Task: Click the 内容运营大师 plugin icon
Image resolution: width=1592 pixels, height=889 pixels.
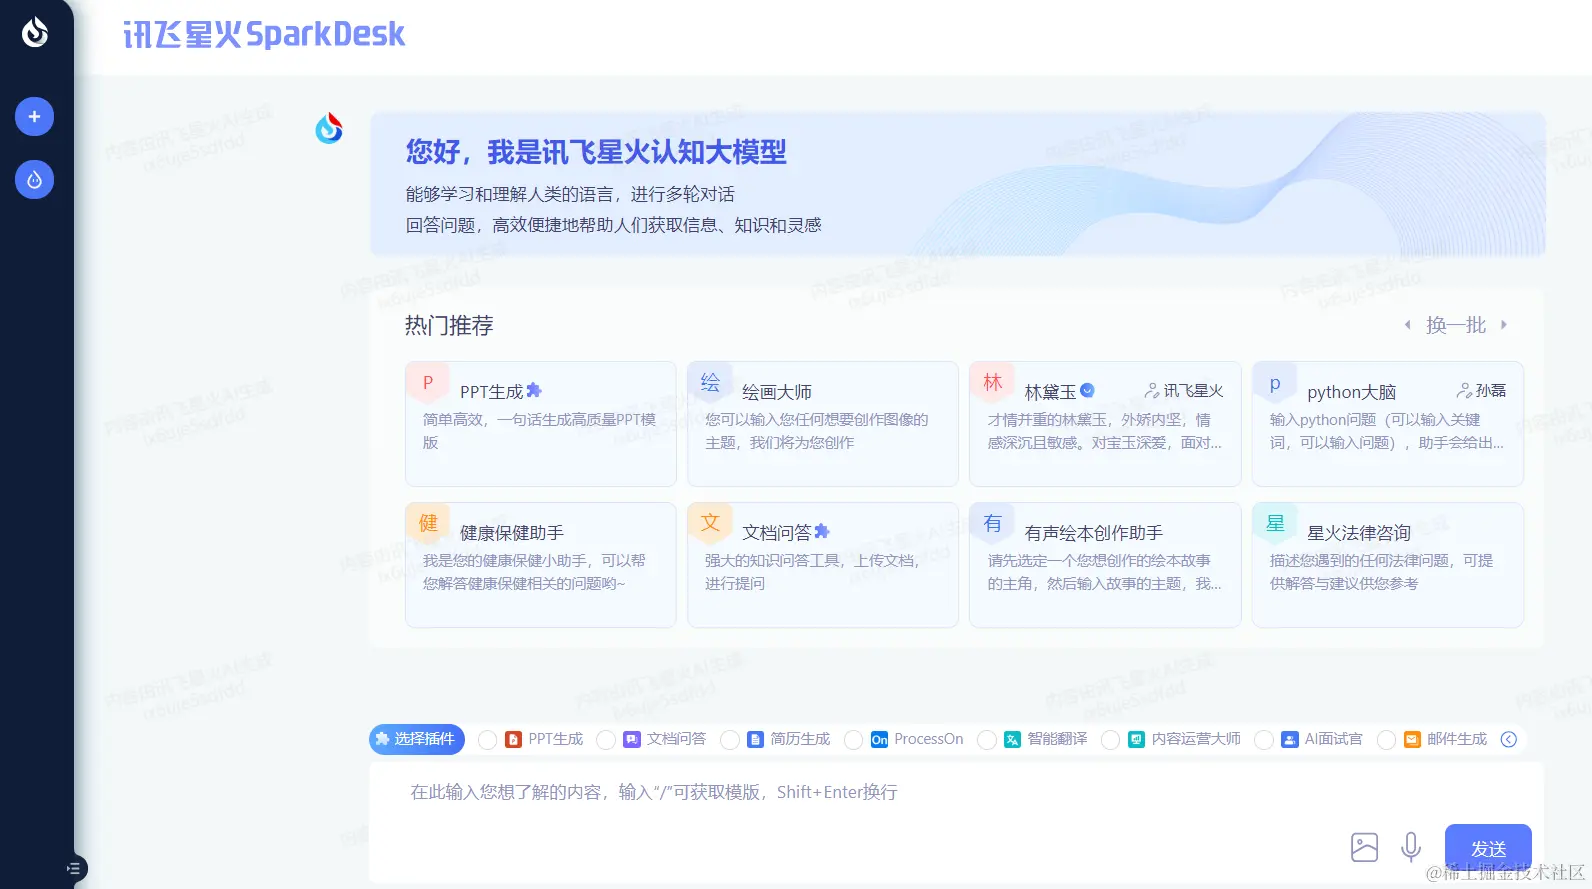Action: click(1136, 740)
